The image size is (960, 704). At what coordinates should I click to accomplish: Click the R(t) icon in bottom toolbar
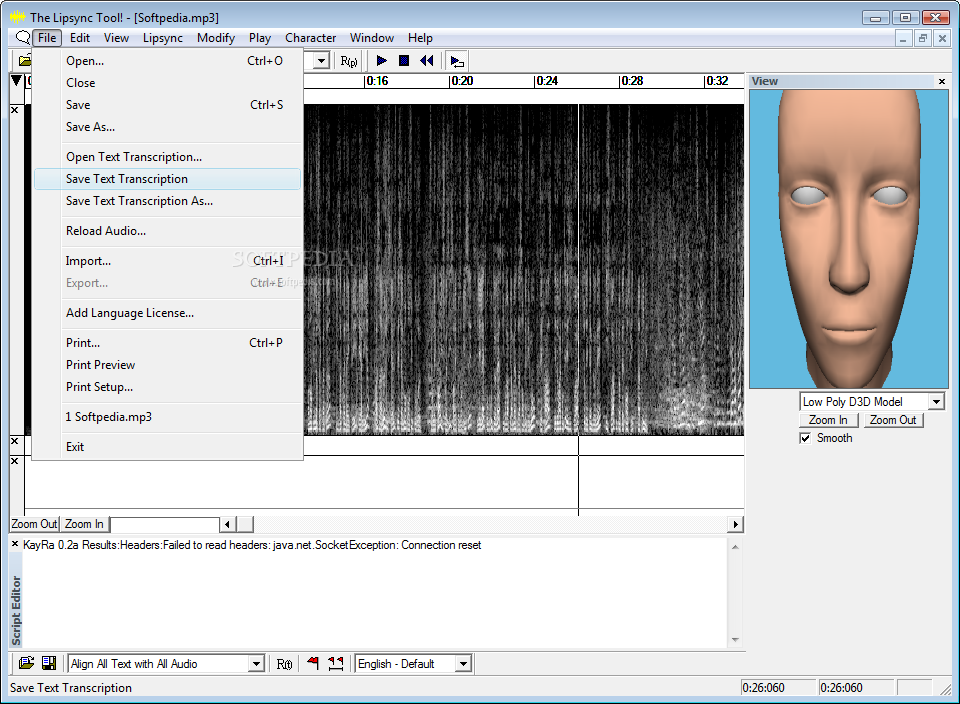click(x=284, y=664)
